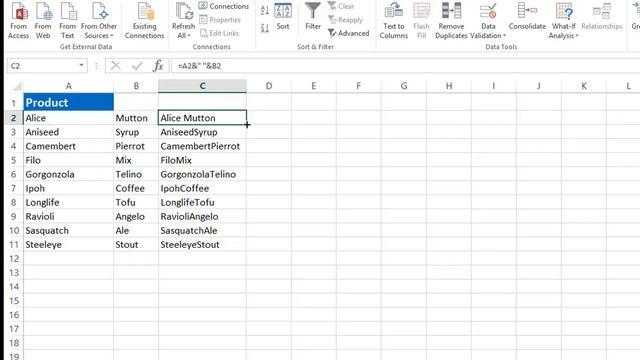Reapply the filter

(x=345, y=20)
